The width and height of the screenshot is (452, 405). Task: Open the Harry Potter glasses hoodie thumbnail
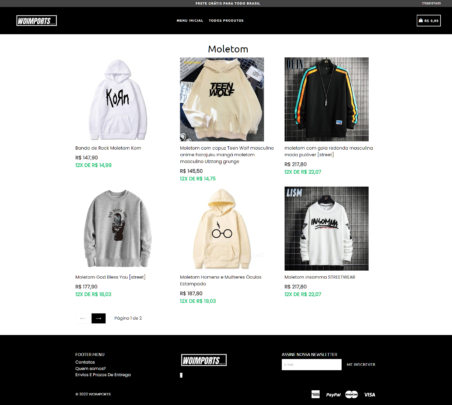222,229
